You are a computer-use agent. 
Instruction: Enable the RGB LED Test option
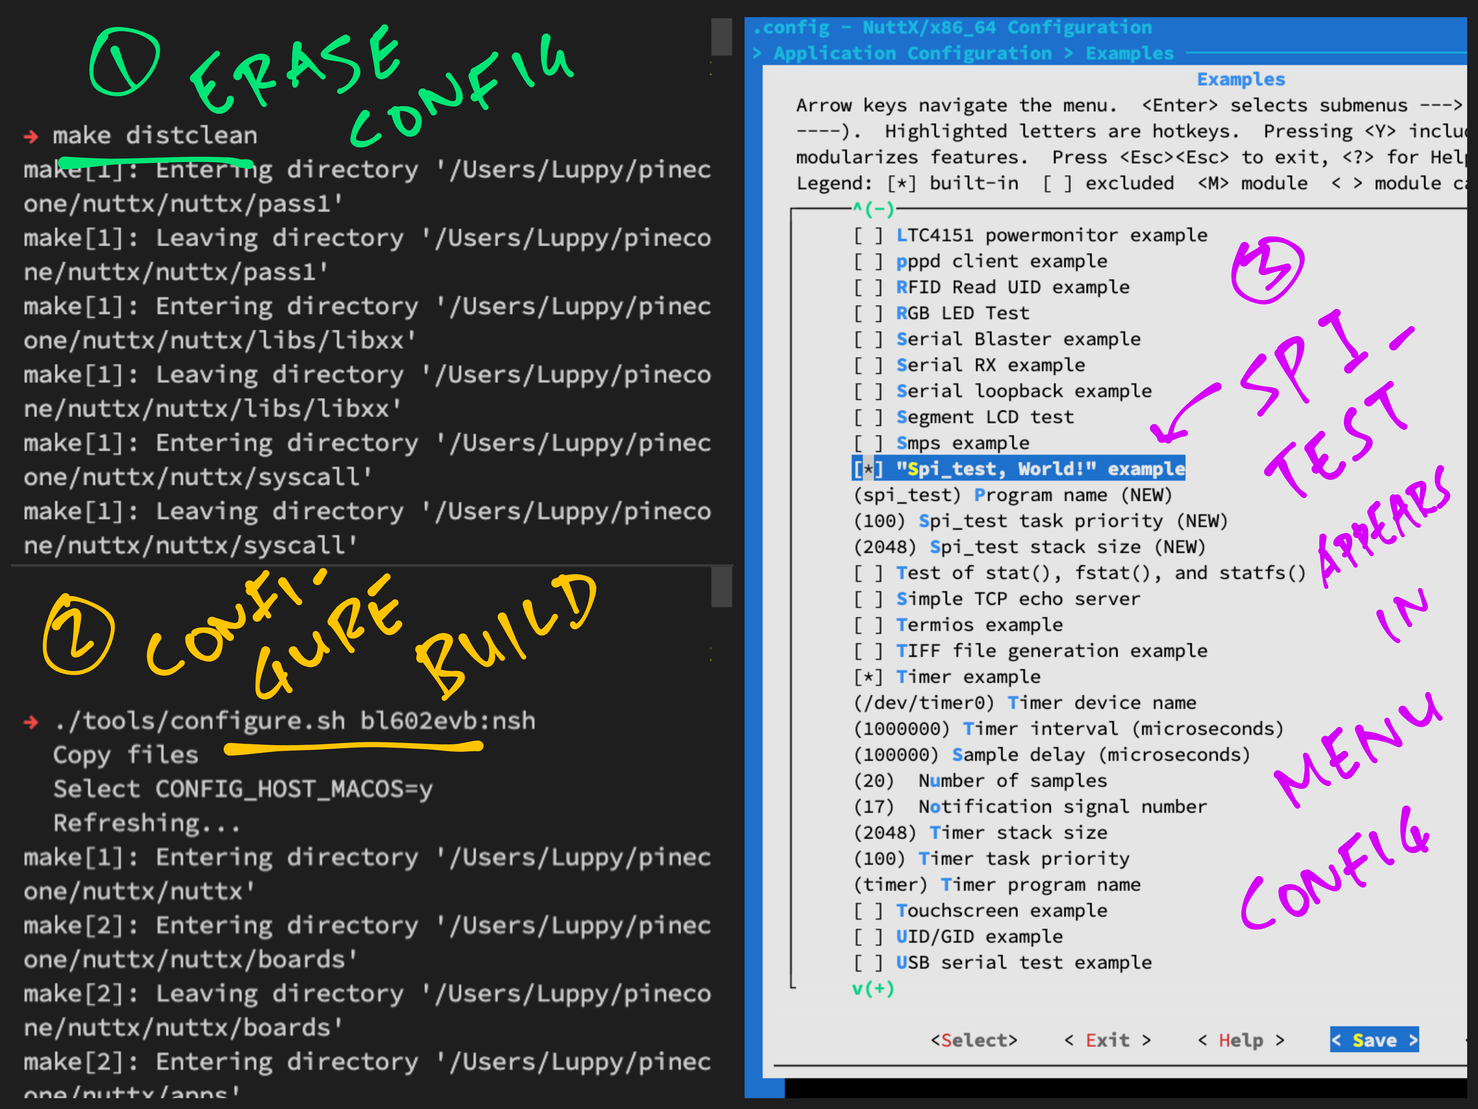click(867, 313)
